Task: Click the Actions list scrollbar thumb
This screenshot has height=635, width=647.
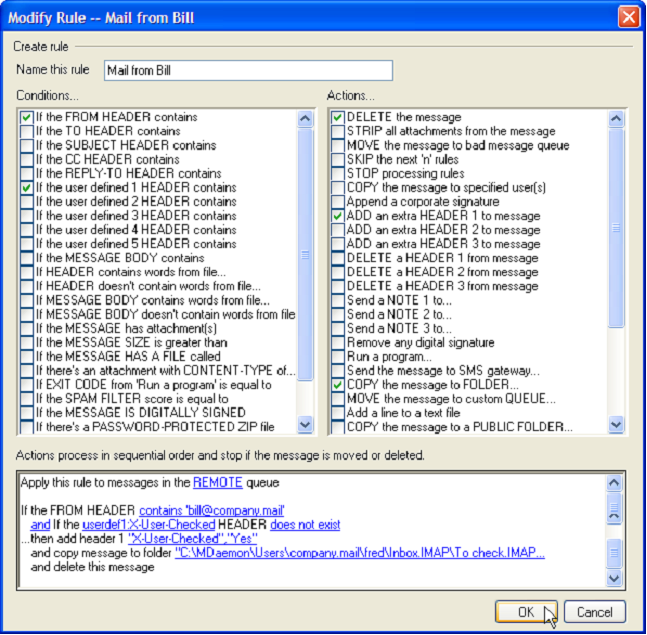Action: (x=616, y=228)
